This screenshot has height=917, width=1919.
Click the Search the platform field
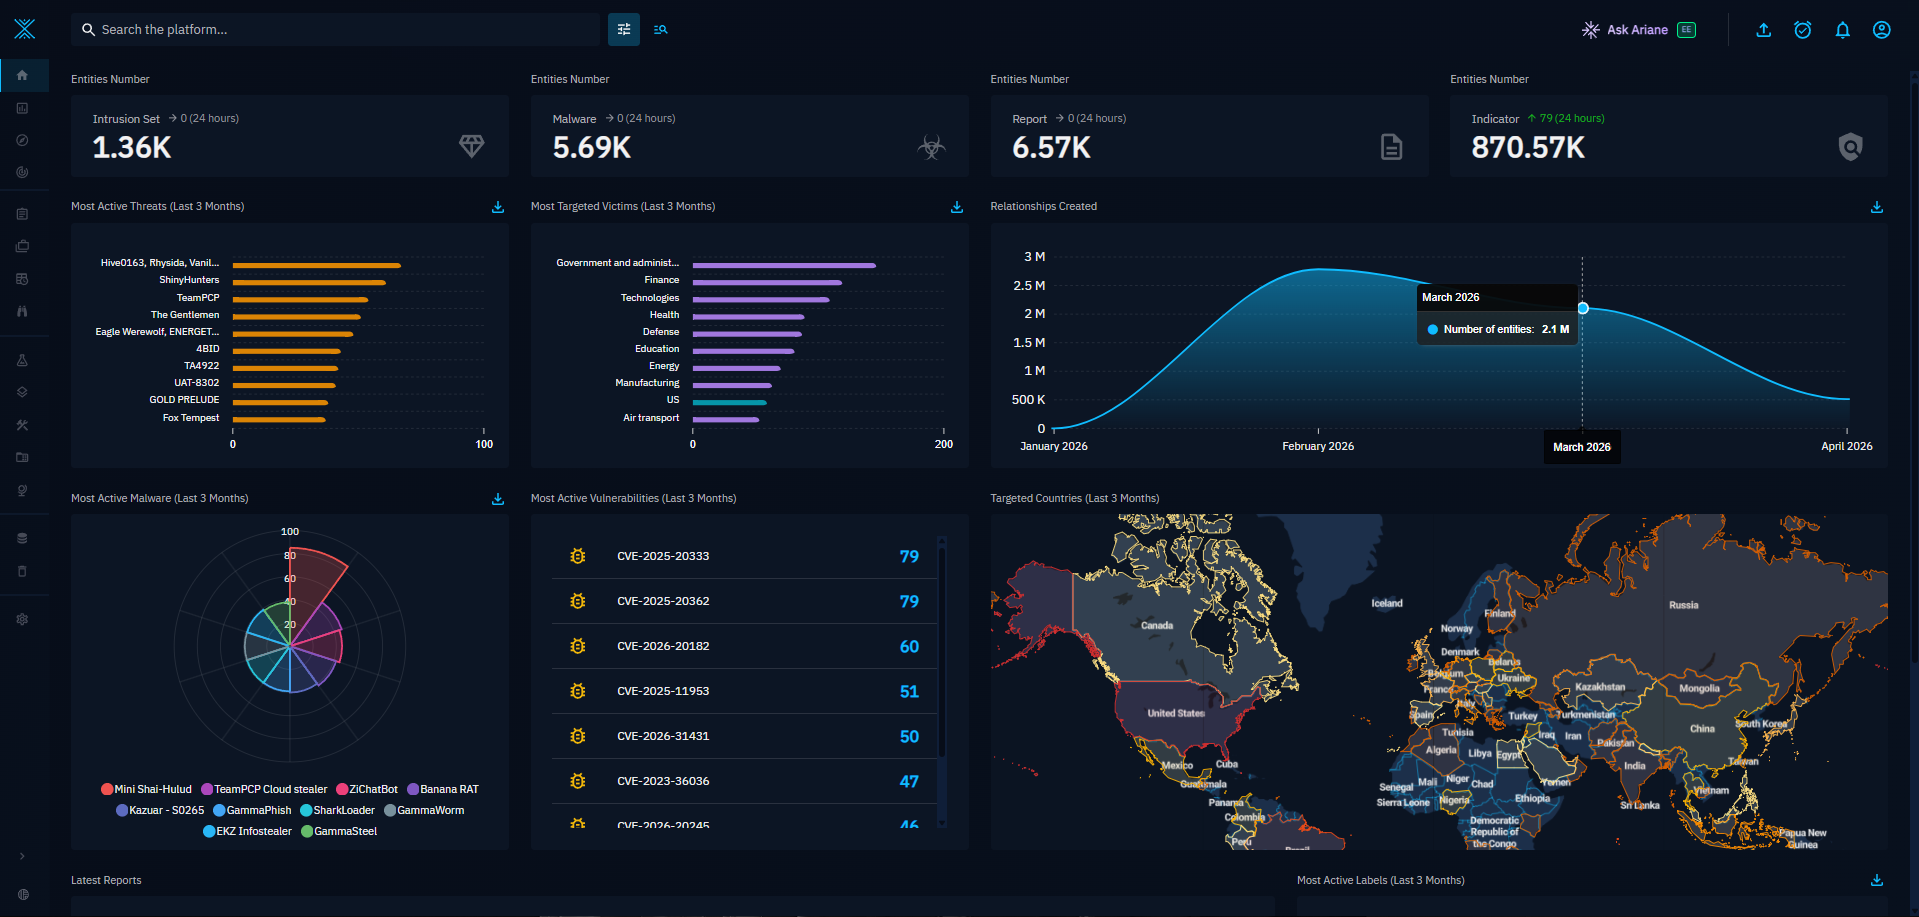click(335, 30)
